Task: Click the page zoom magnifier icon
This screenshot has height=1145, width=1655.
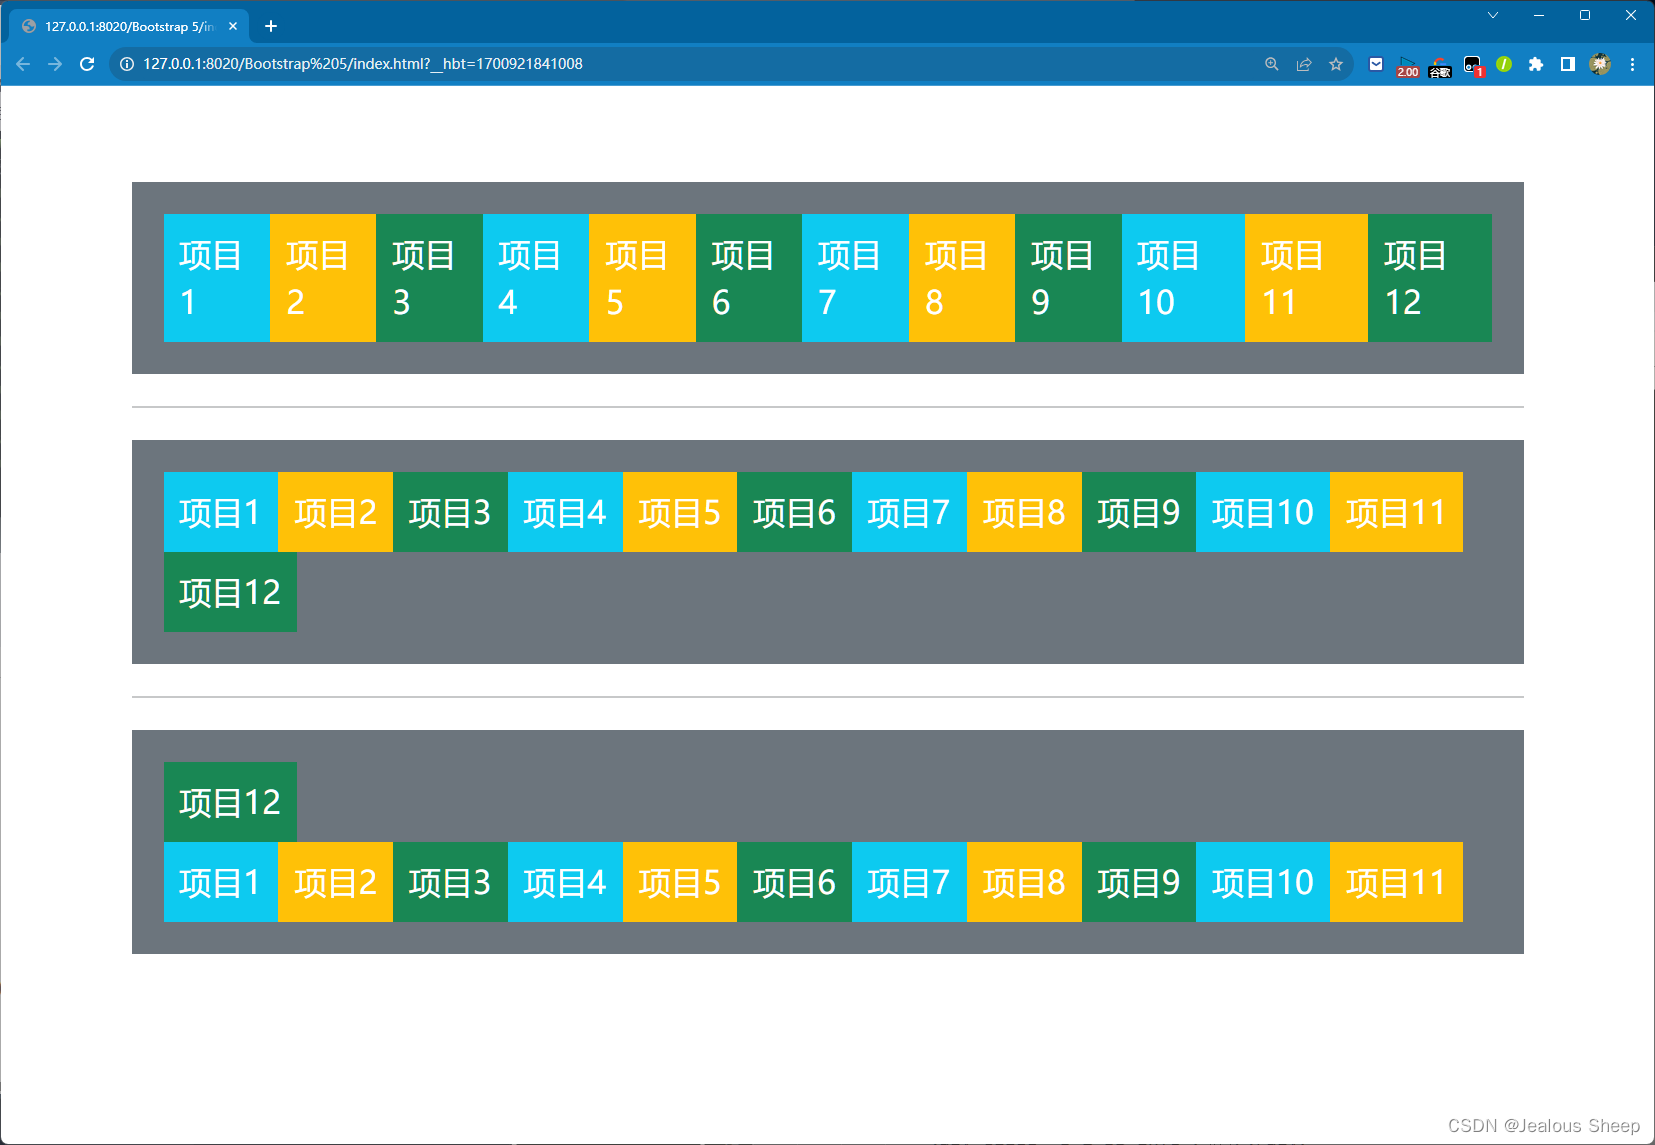Action: (1271, 64)
